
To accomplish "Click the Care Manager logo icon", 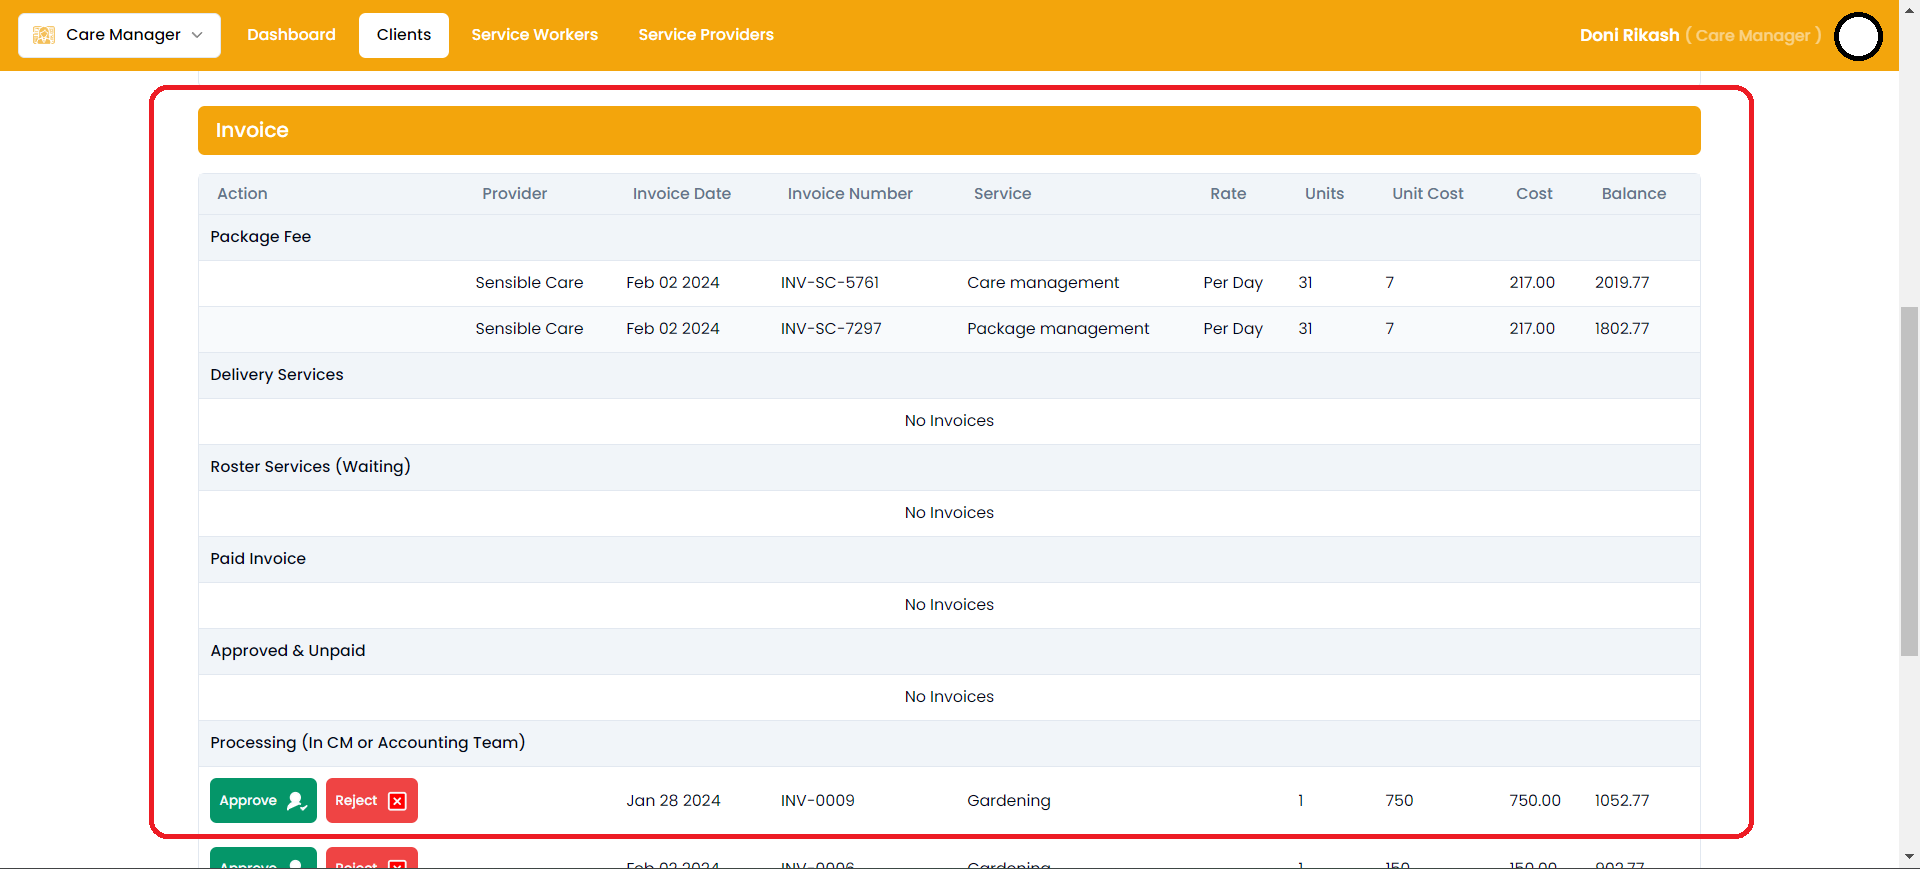I will pyautogui.click(x=44, y=35).
